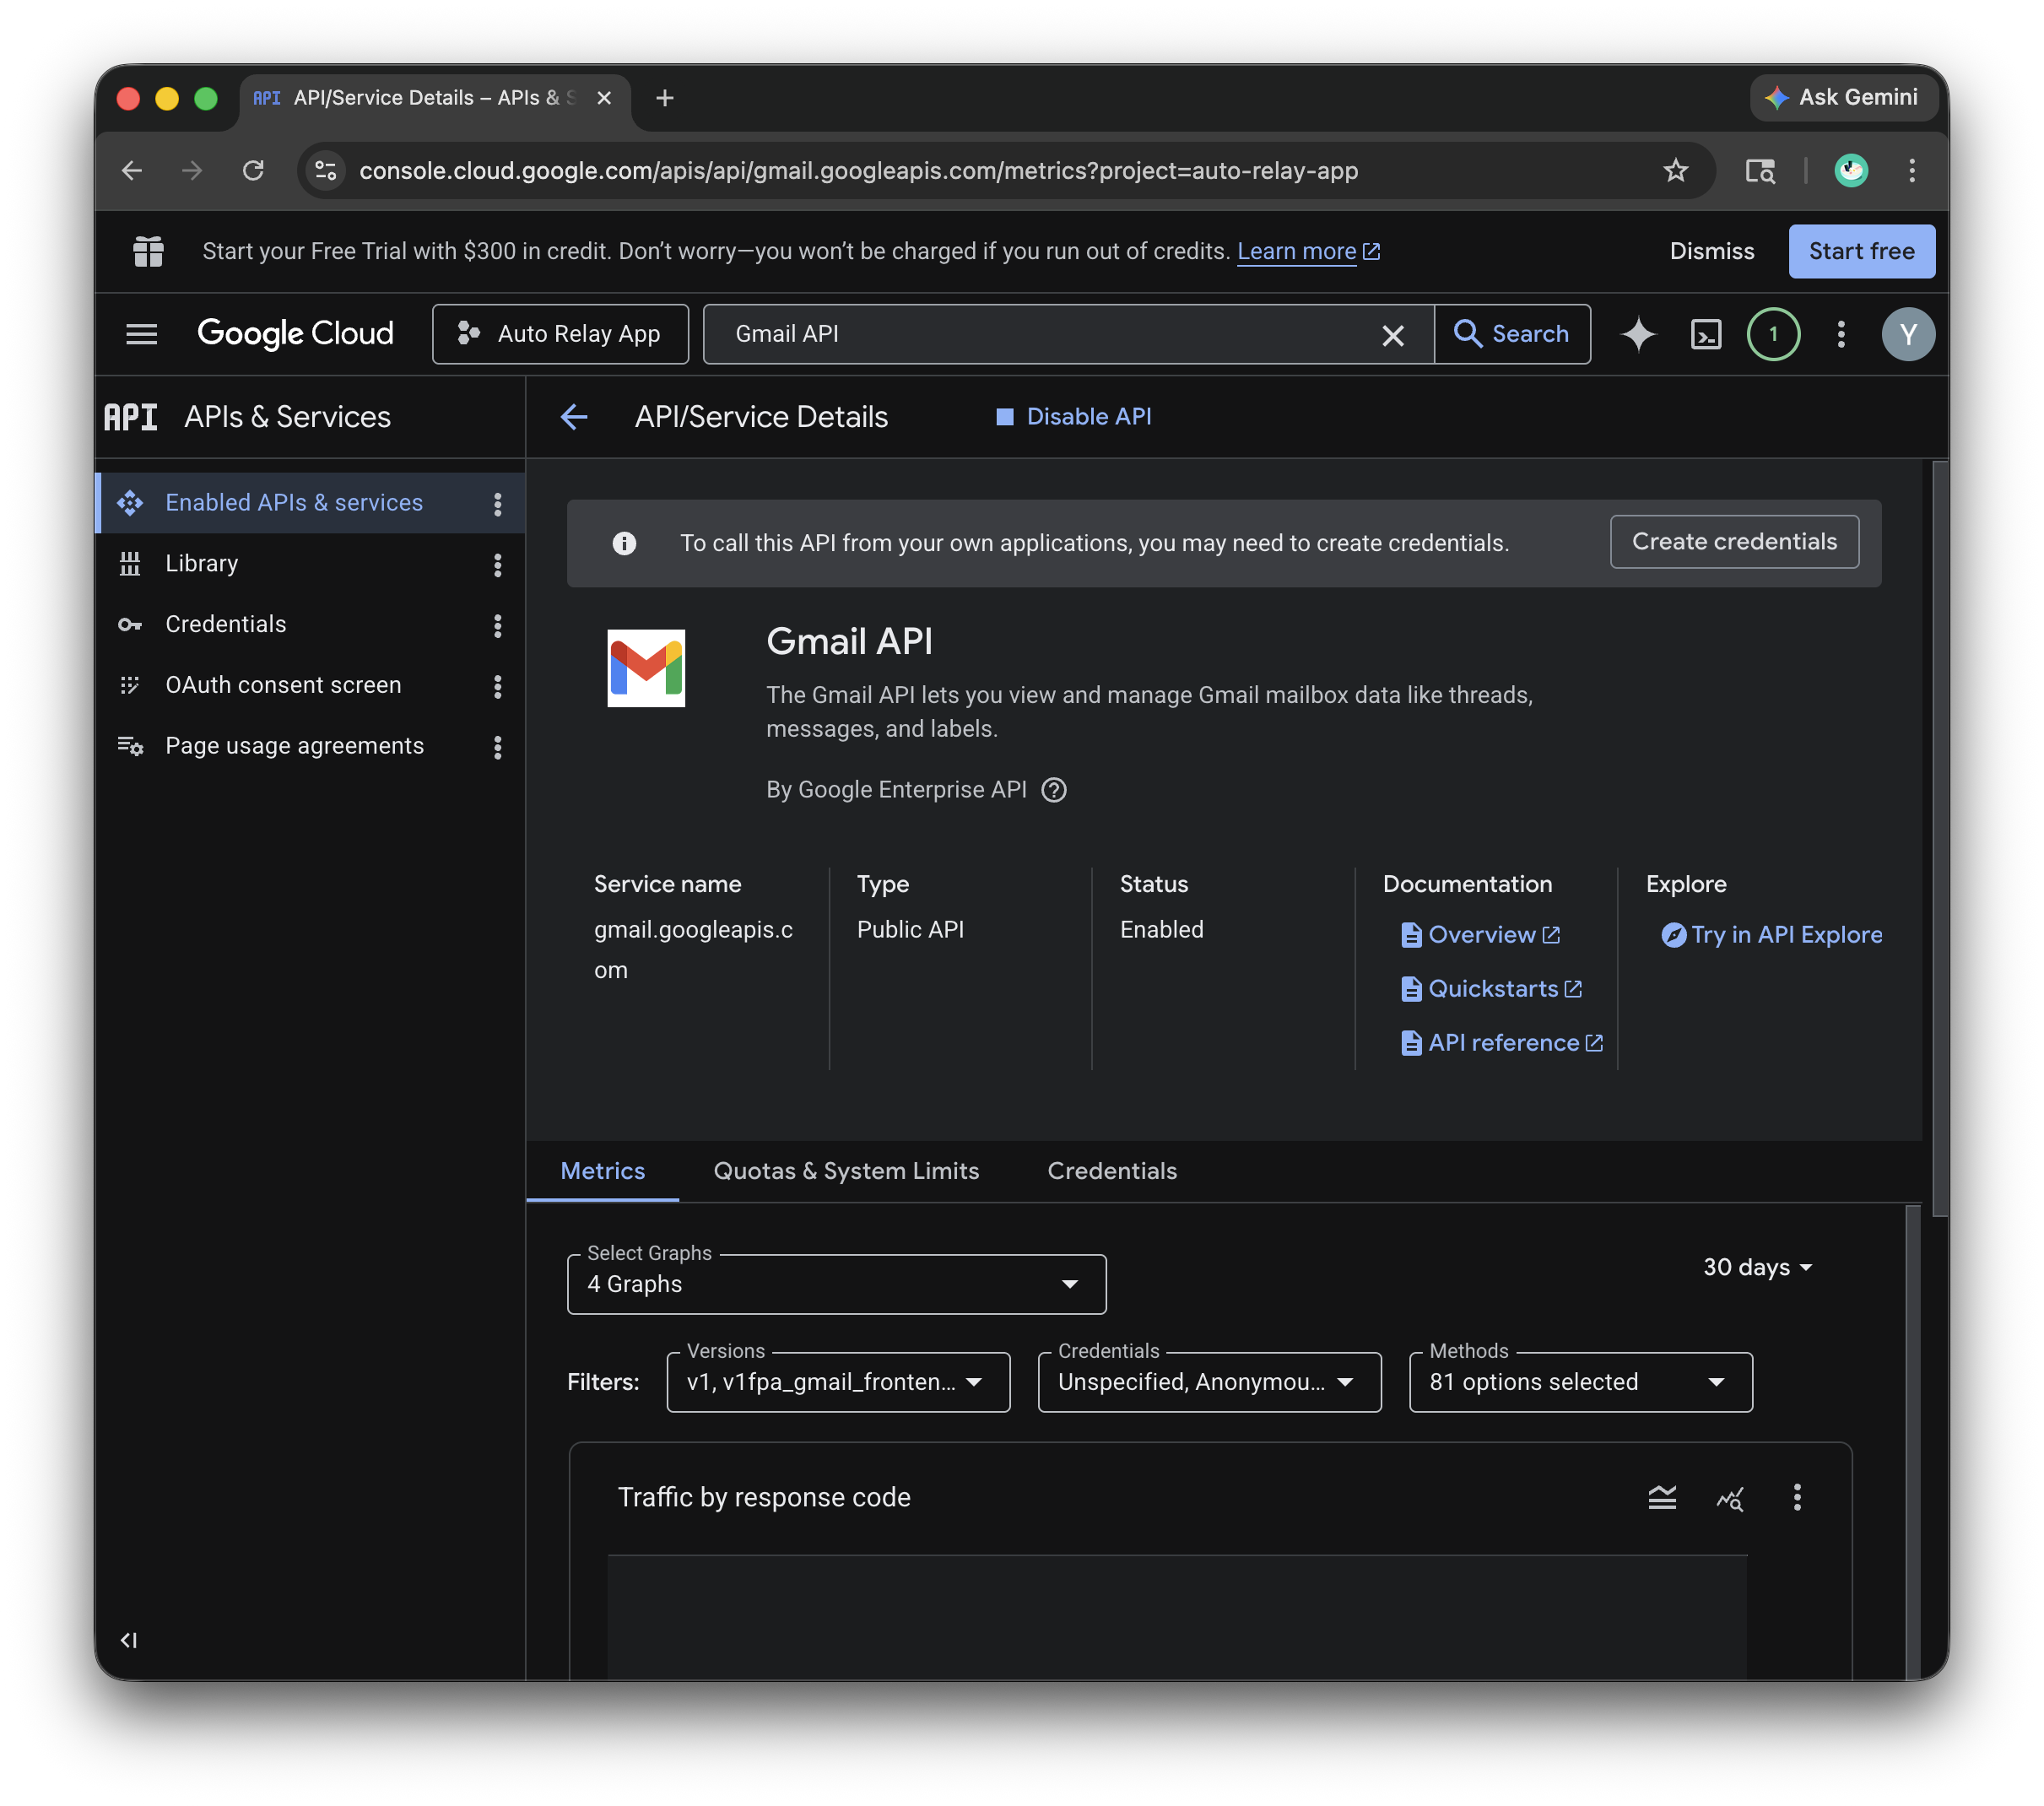
Task: Clear the Gmail API search with the X
Action: click(x=1392, y=334)
